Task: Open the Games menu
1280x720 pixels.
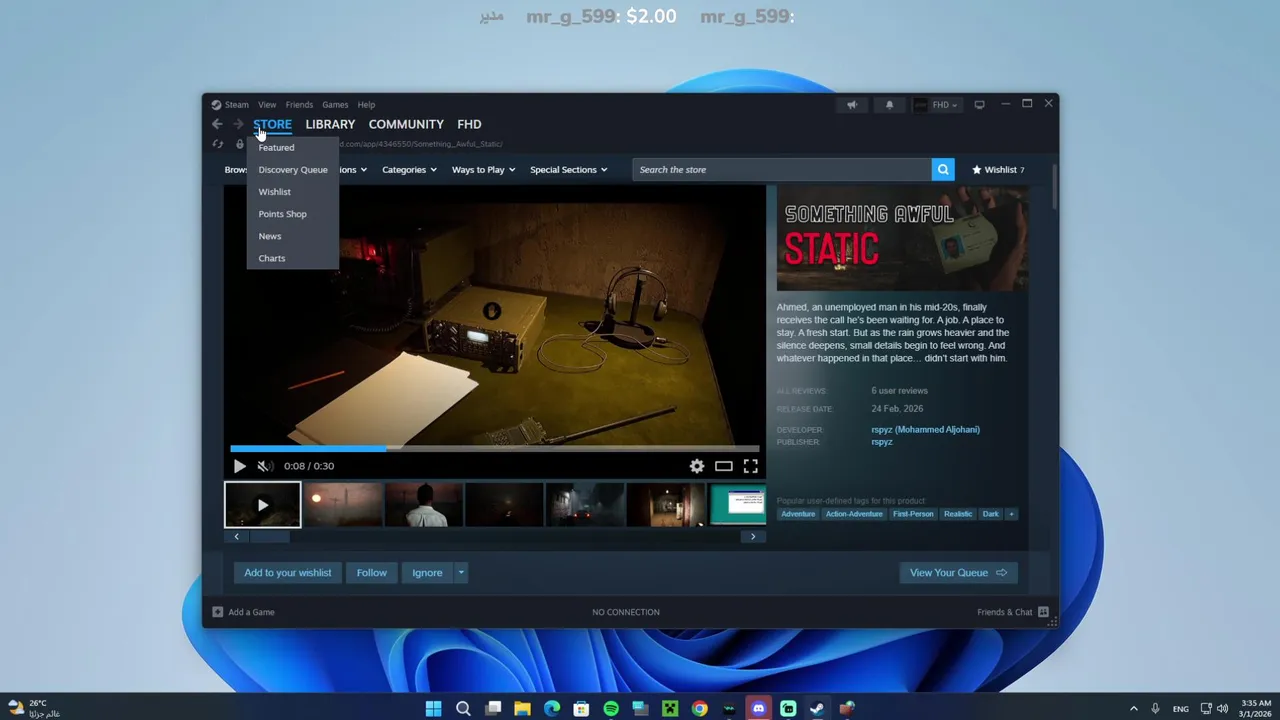Action: pos(335,104)
